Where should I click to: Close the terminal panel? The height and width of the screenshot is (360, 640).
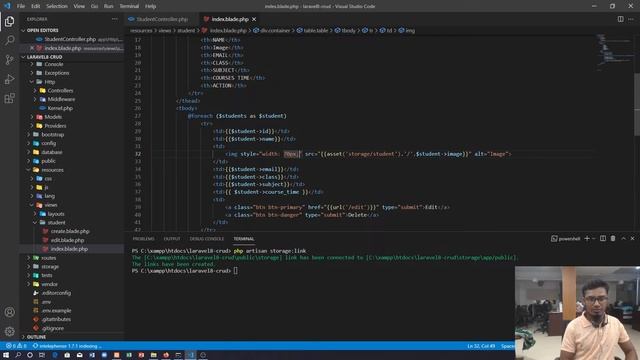pos(632,238)
